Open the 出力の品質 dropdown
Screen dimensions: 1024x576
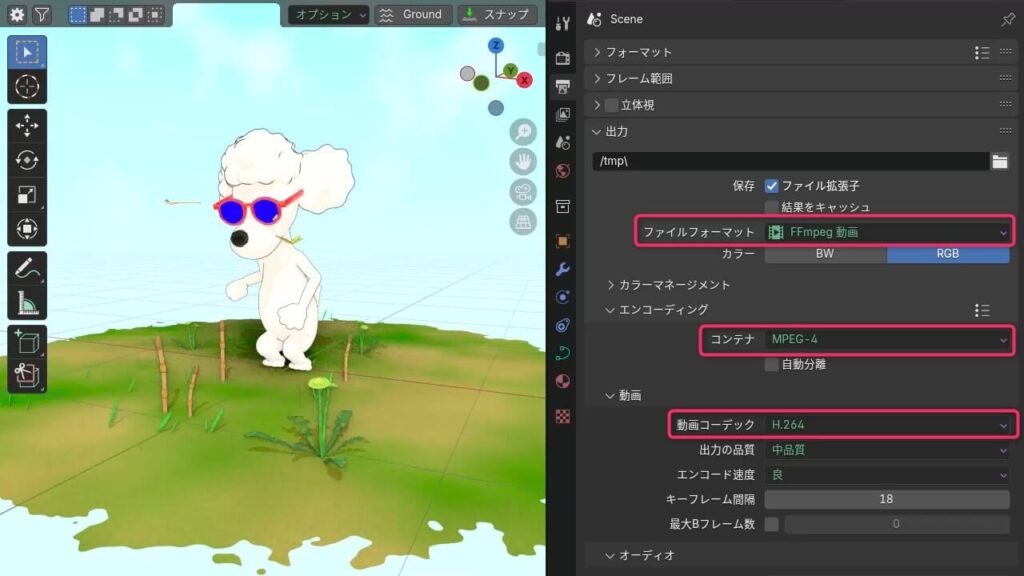point(887,450)
